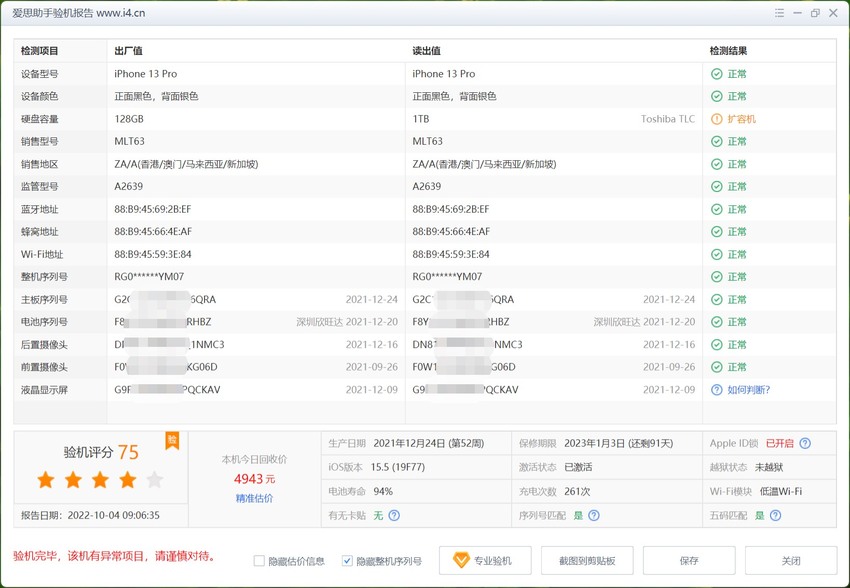
Task: Click the help icon next to 有无卡贴
Action: pyautogui.click(x=394, y=515)
